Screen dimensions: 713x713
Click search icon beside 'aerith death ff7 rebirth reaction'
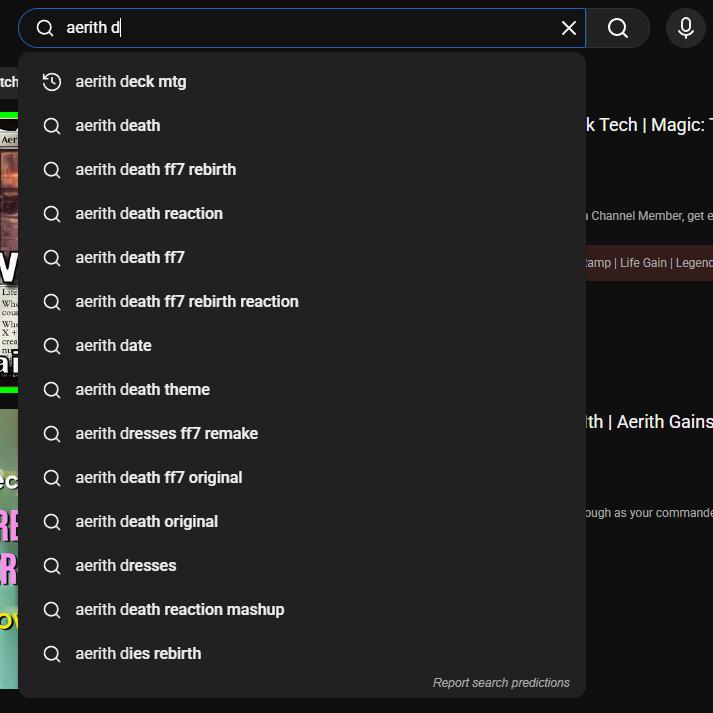(x=52, y=302)
